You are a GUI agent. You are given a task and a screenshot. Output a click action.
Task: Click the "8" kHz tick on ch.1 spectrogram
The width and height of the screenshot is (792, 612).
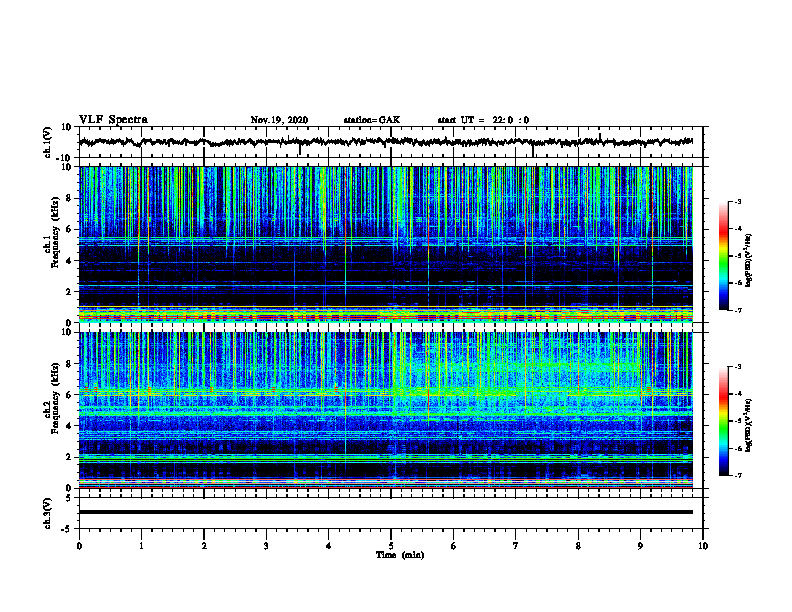coord(69,198)
